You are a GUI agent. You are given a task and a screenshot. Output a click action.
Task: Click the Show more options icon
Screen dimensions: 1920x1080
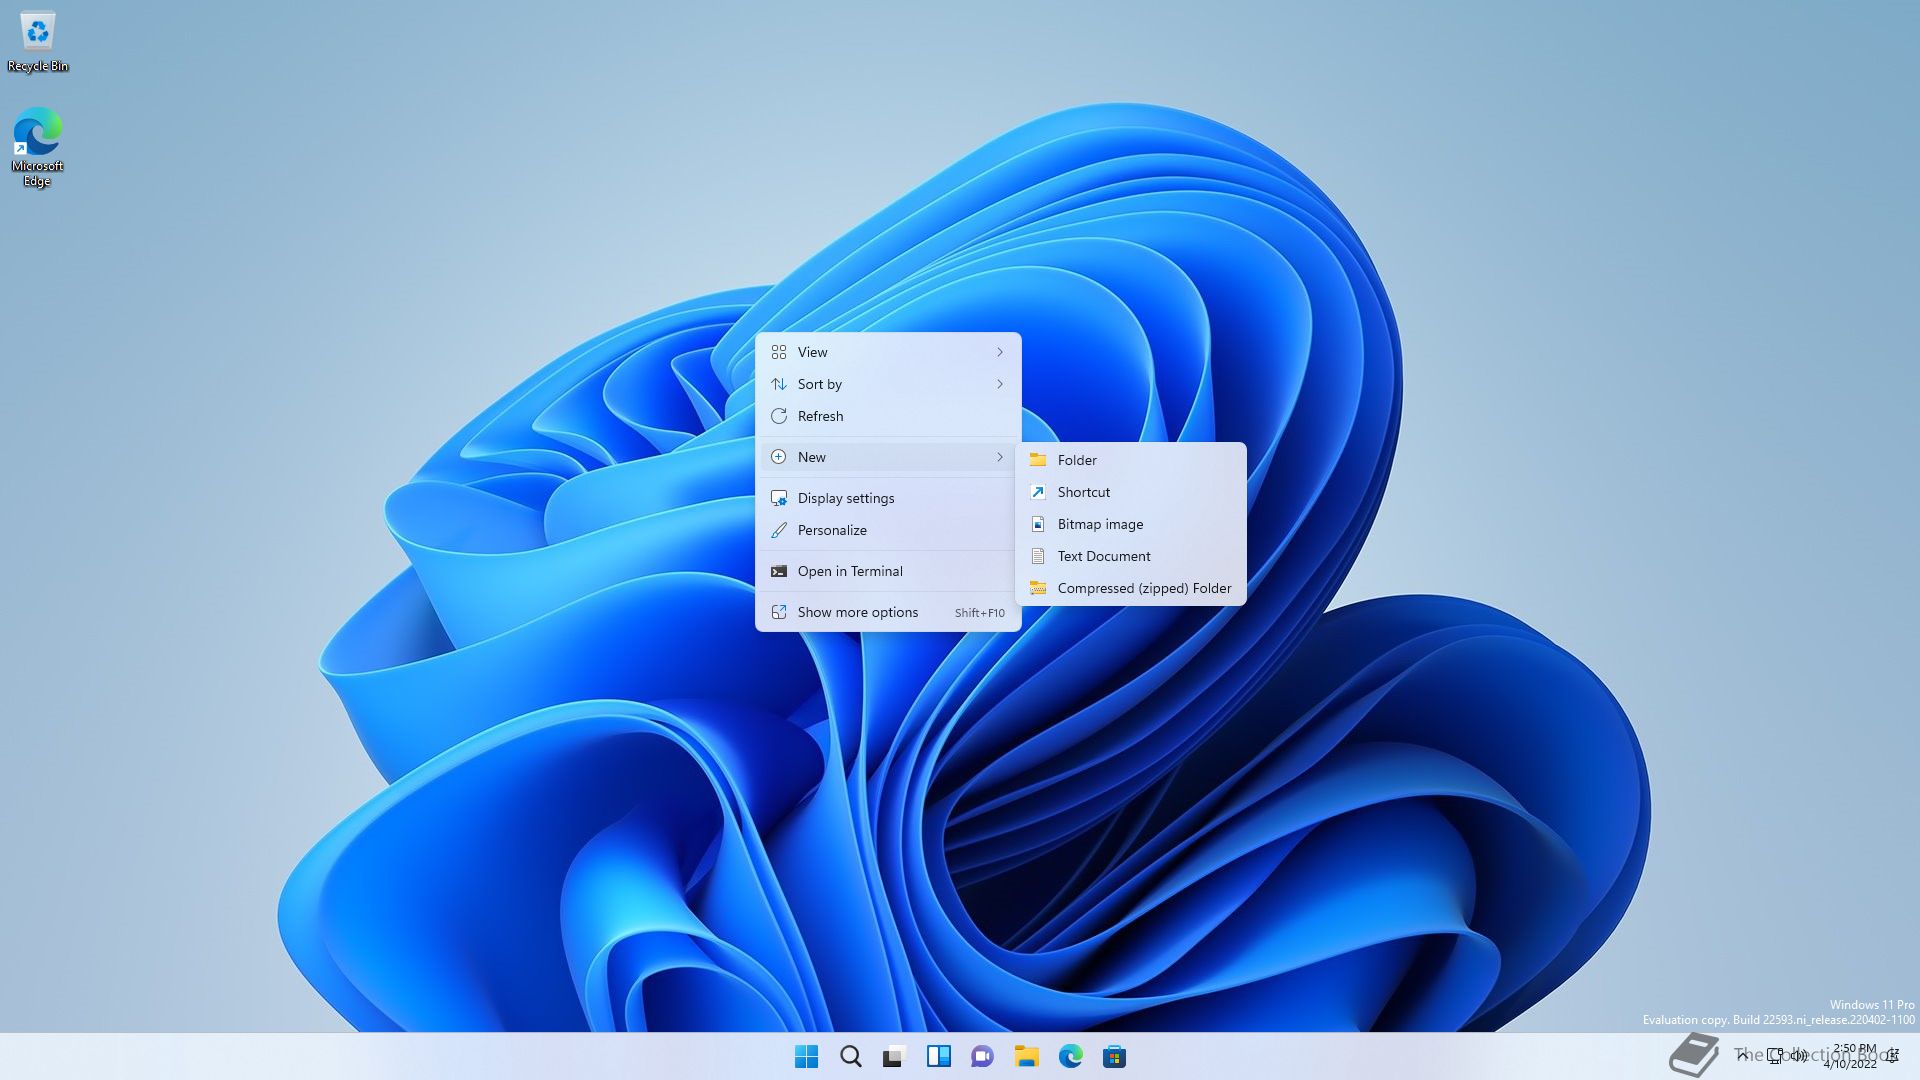coord(779,612)
